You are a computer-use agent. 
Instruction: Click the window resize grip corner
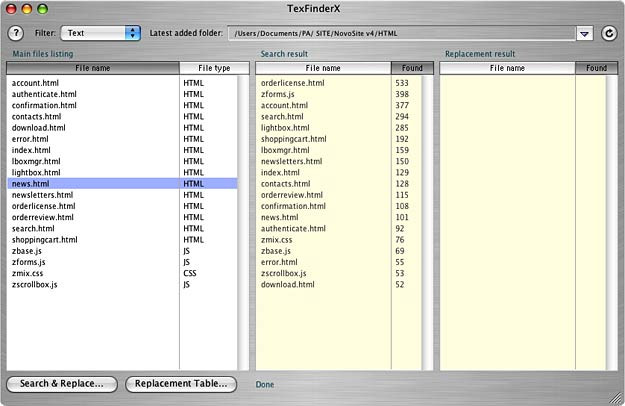617,398
